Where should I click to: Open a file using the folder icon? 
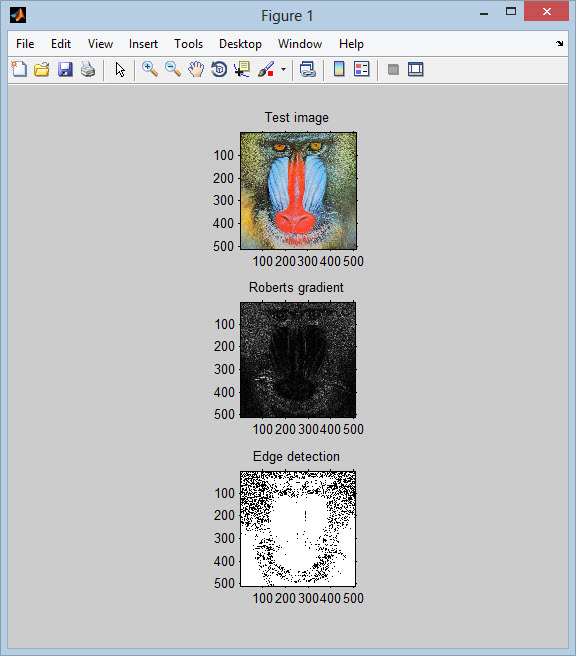coord(42,69)
